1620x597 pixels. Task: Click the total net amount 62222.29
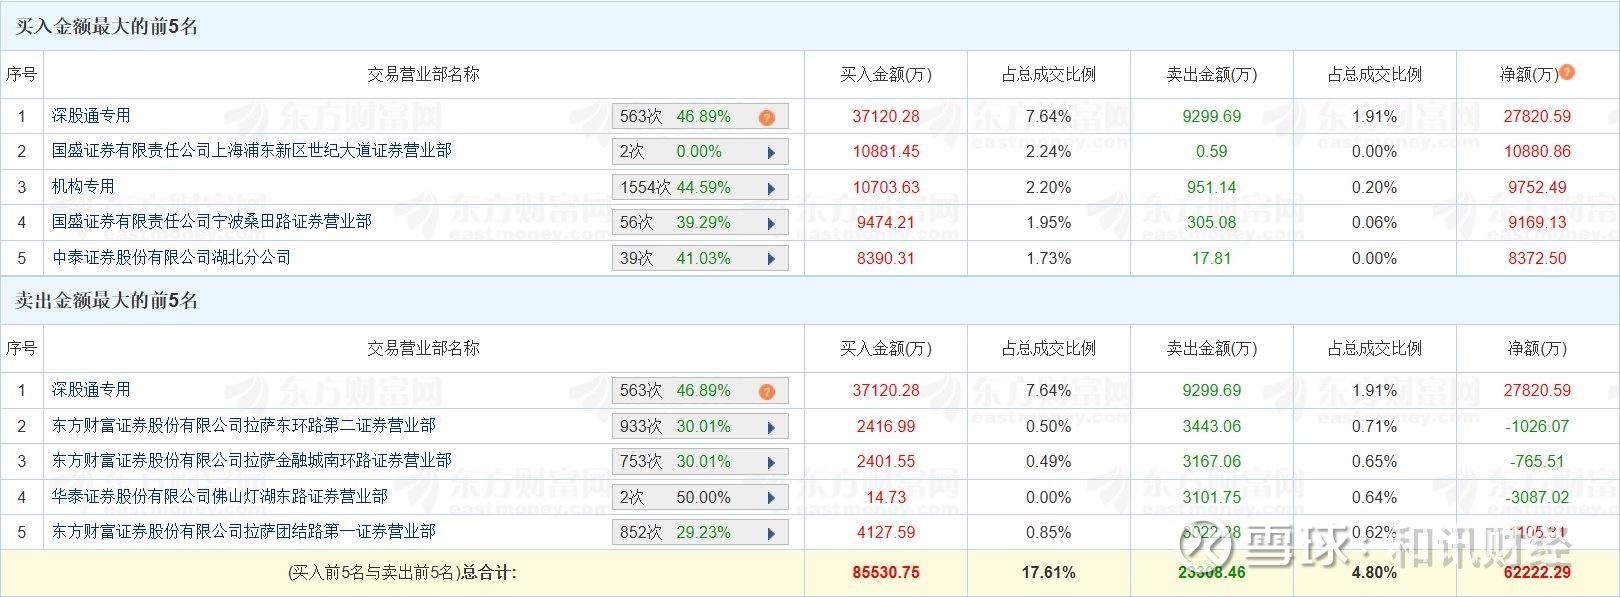(x=1537, y=573)
